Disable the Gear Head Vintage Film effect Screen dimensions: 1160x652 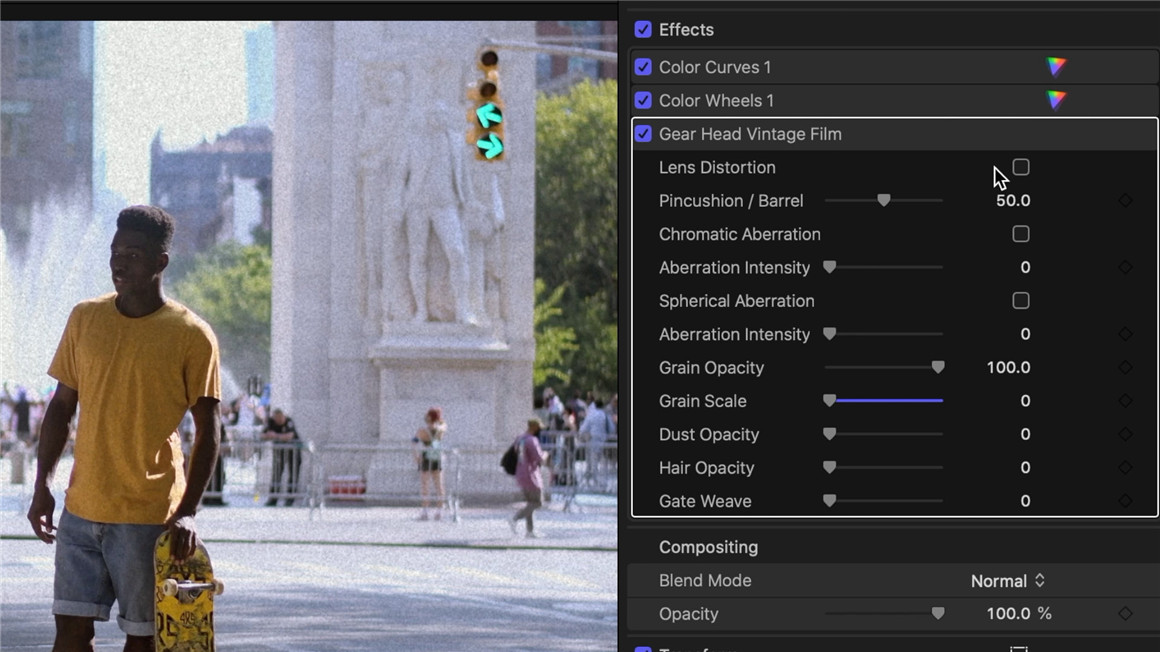coord(643,134)
